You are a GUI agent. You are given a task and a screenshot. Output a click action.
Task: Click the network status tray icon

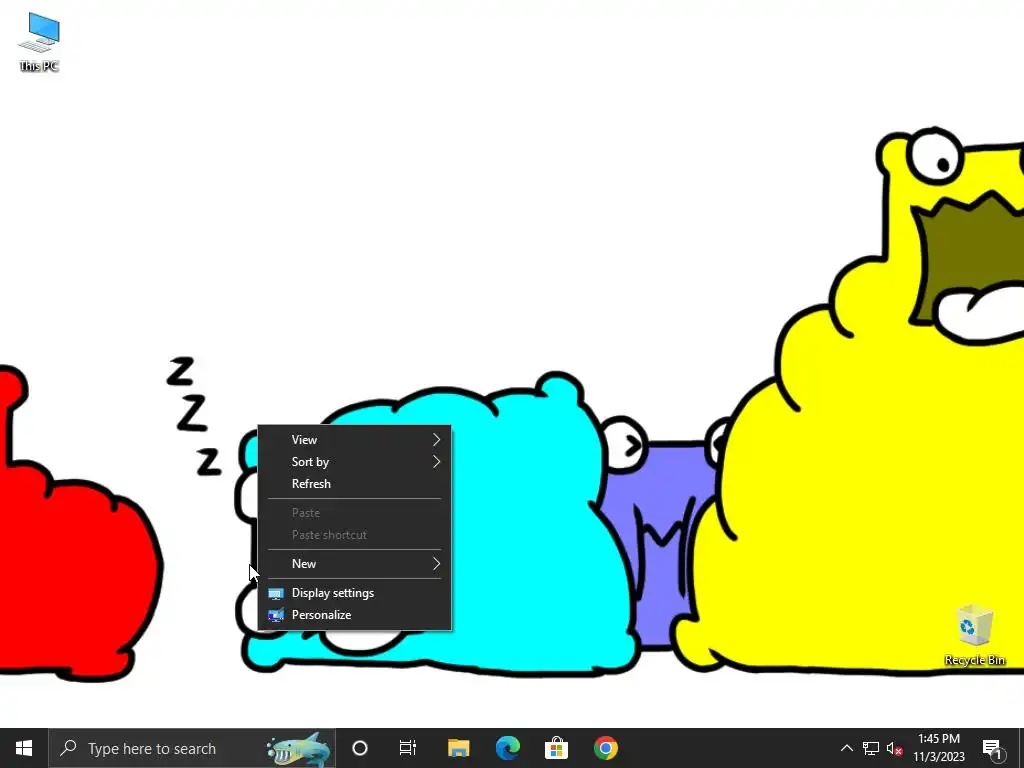tap(871, 748)
